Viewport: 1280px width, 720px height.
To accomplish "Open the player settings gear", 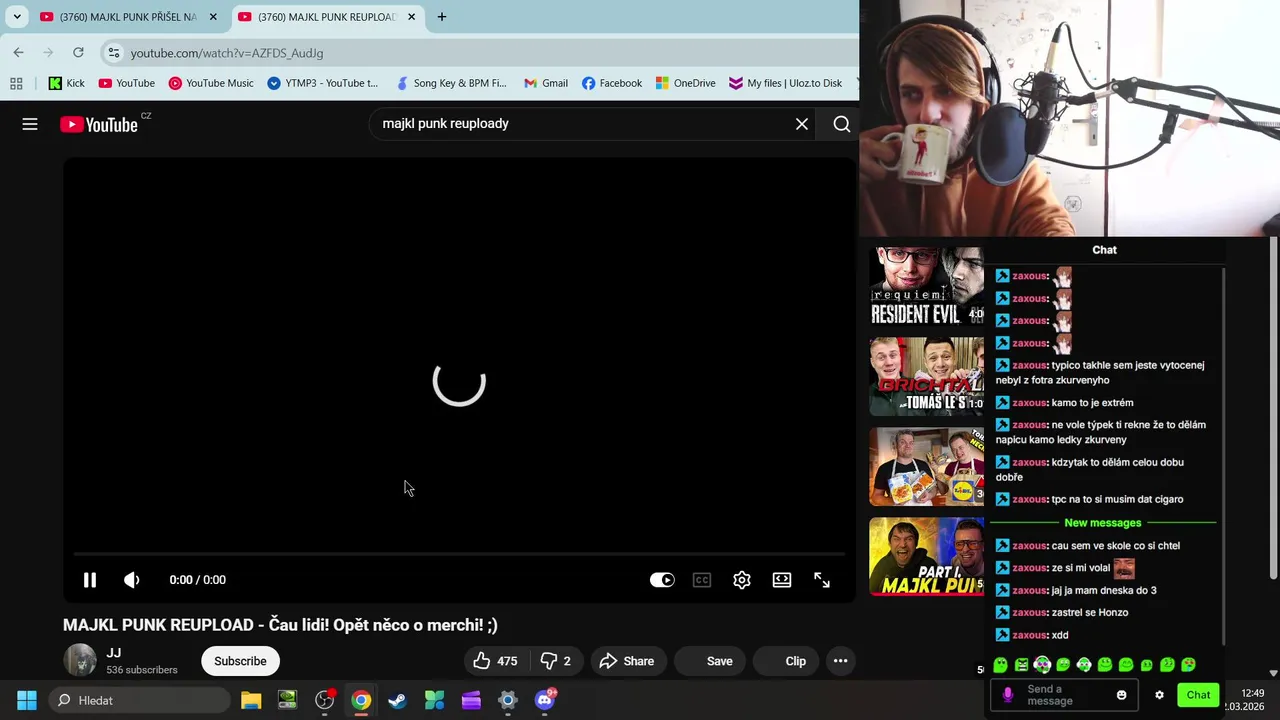I will 742,580.
